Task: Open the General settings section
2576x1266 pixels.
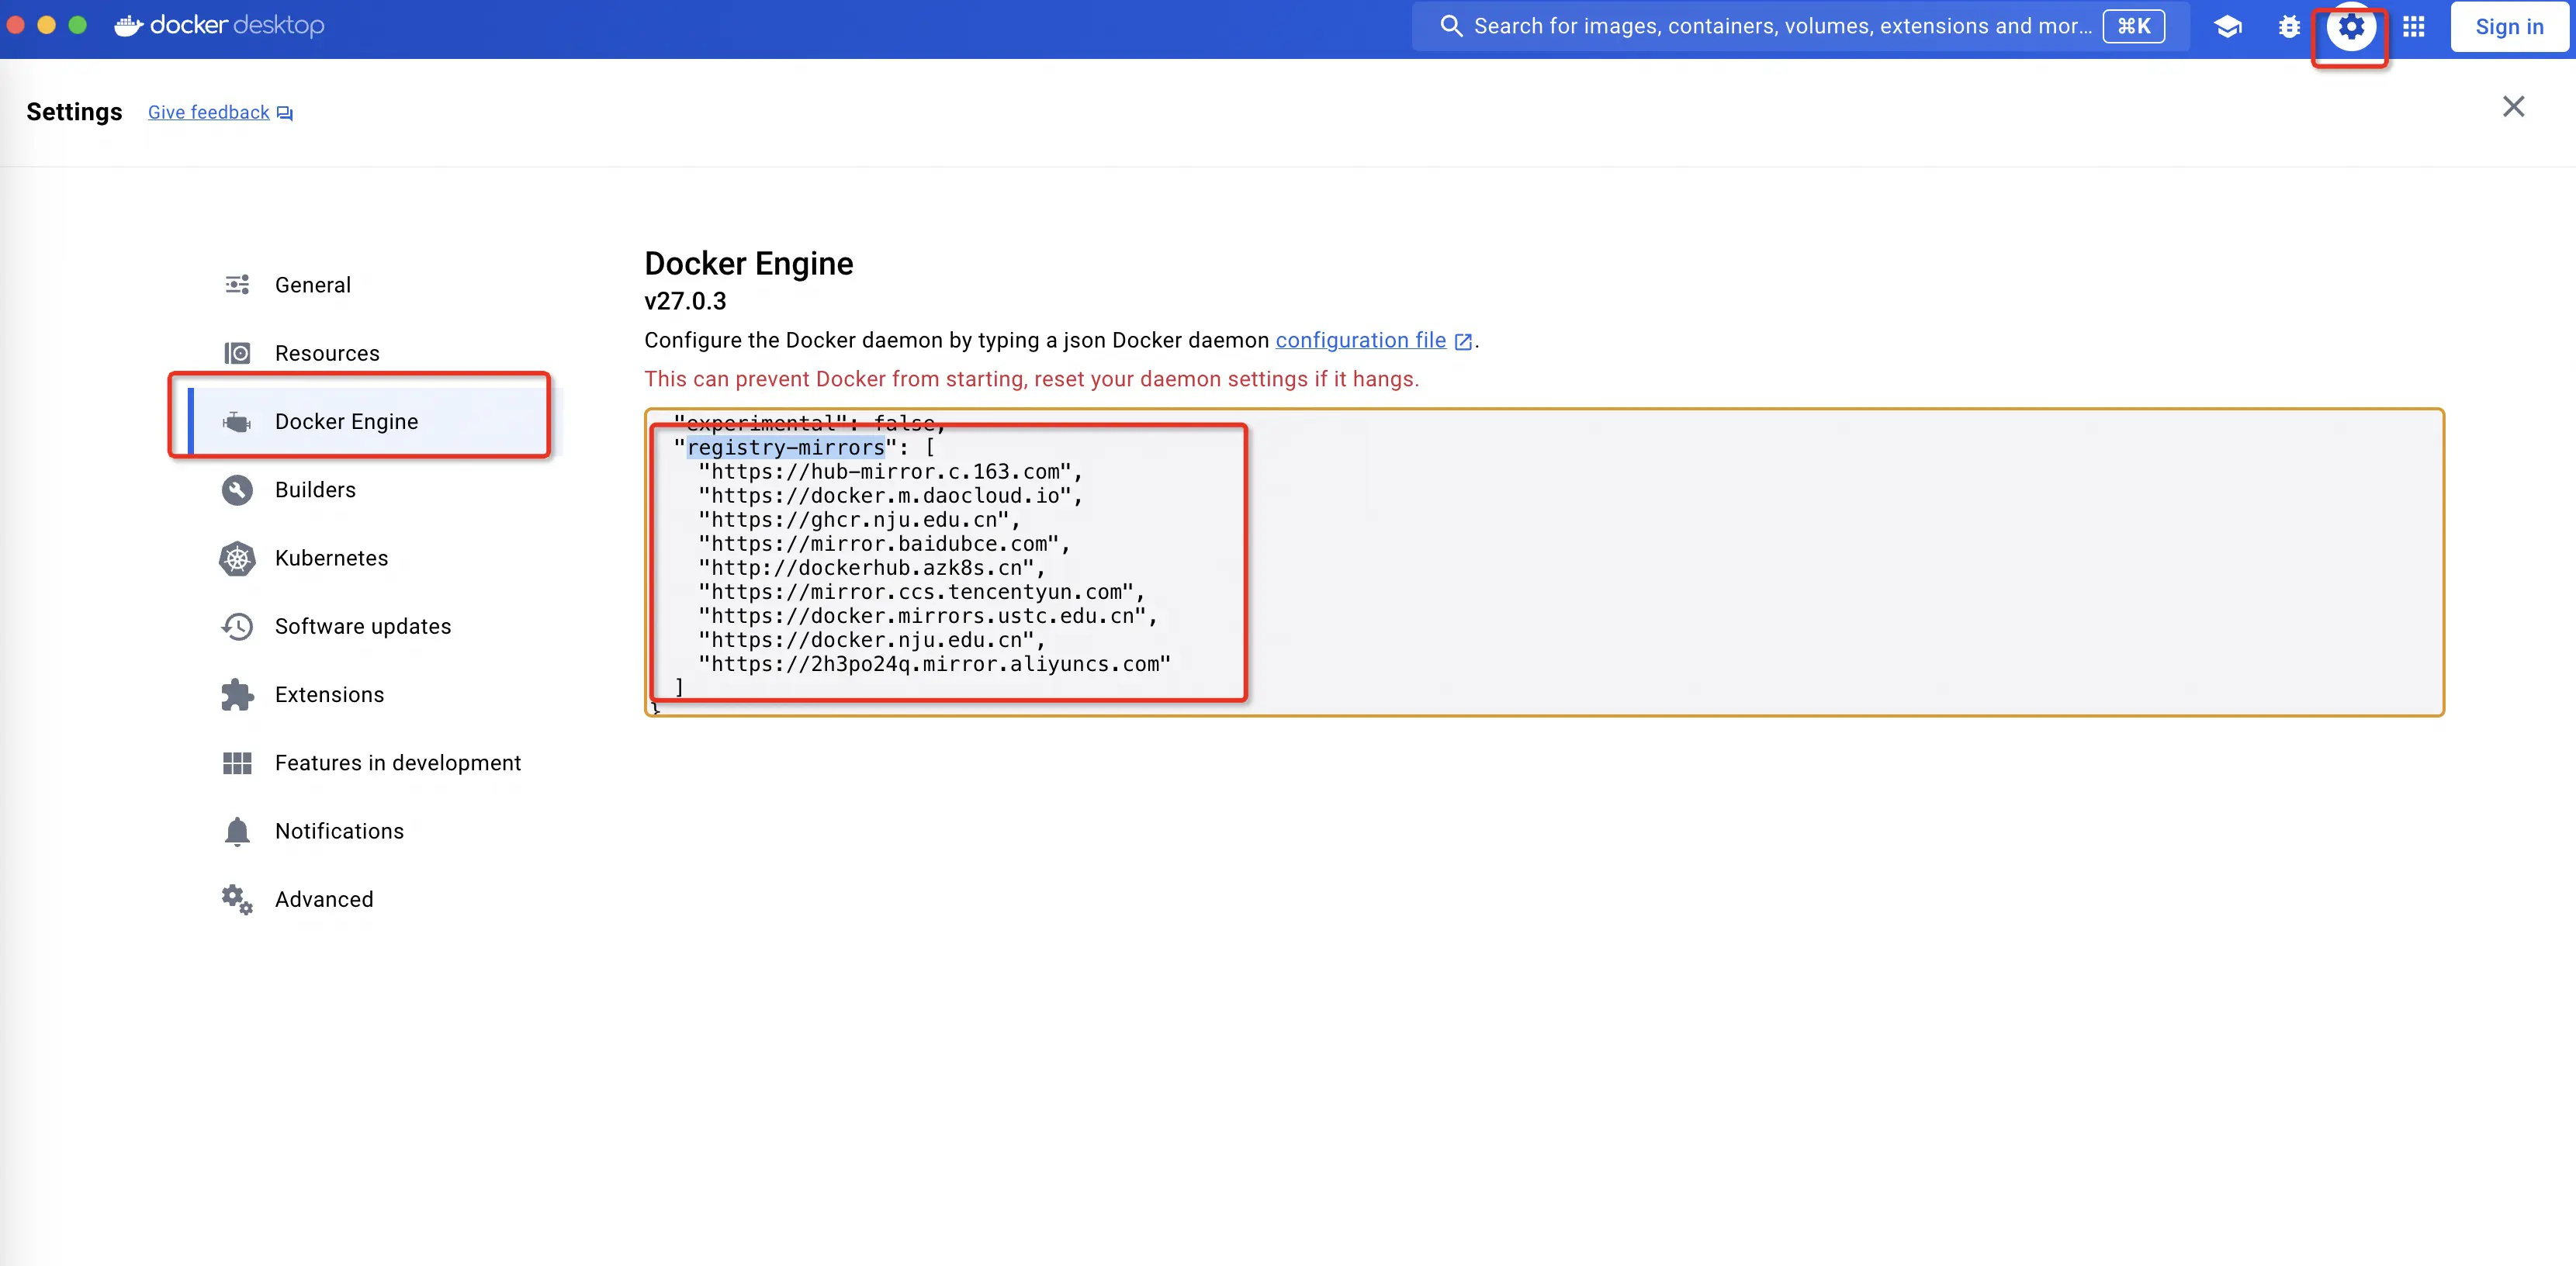Action: coord(313,285)
